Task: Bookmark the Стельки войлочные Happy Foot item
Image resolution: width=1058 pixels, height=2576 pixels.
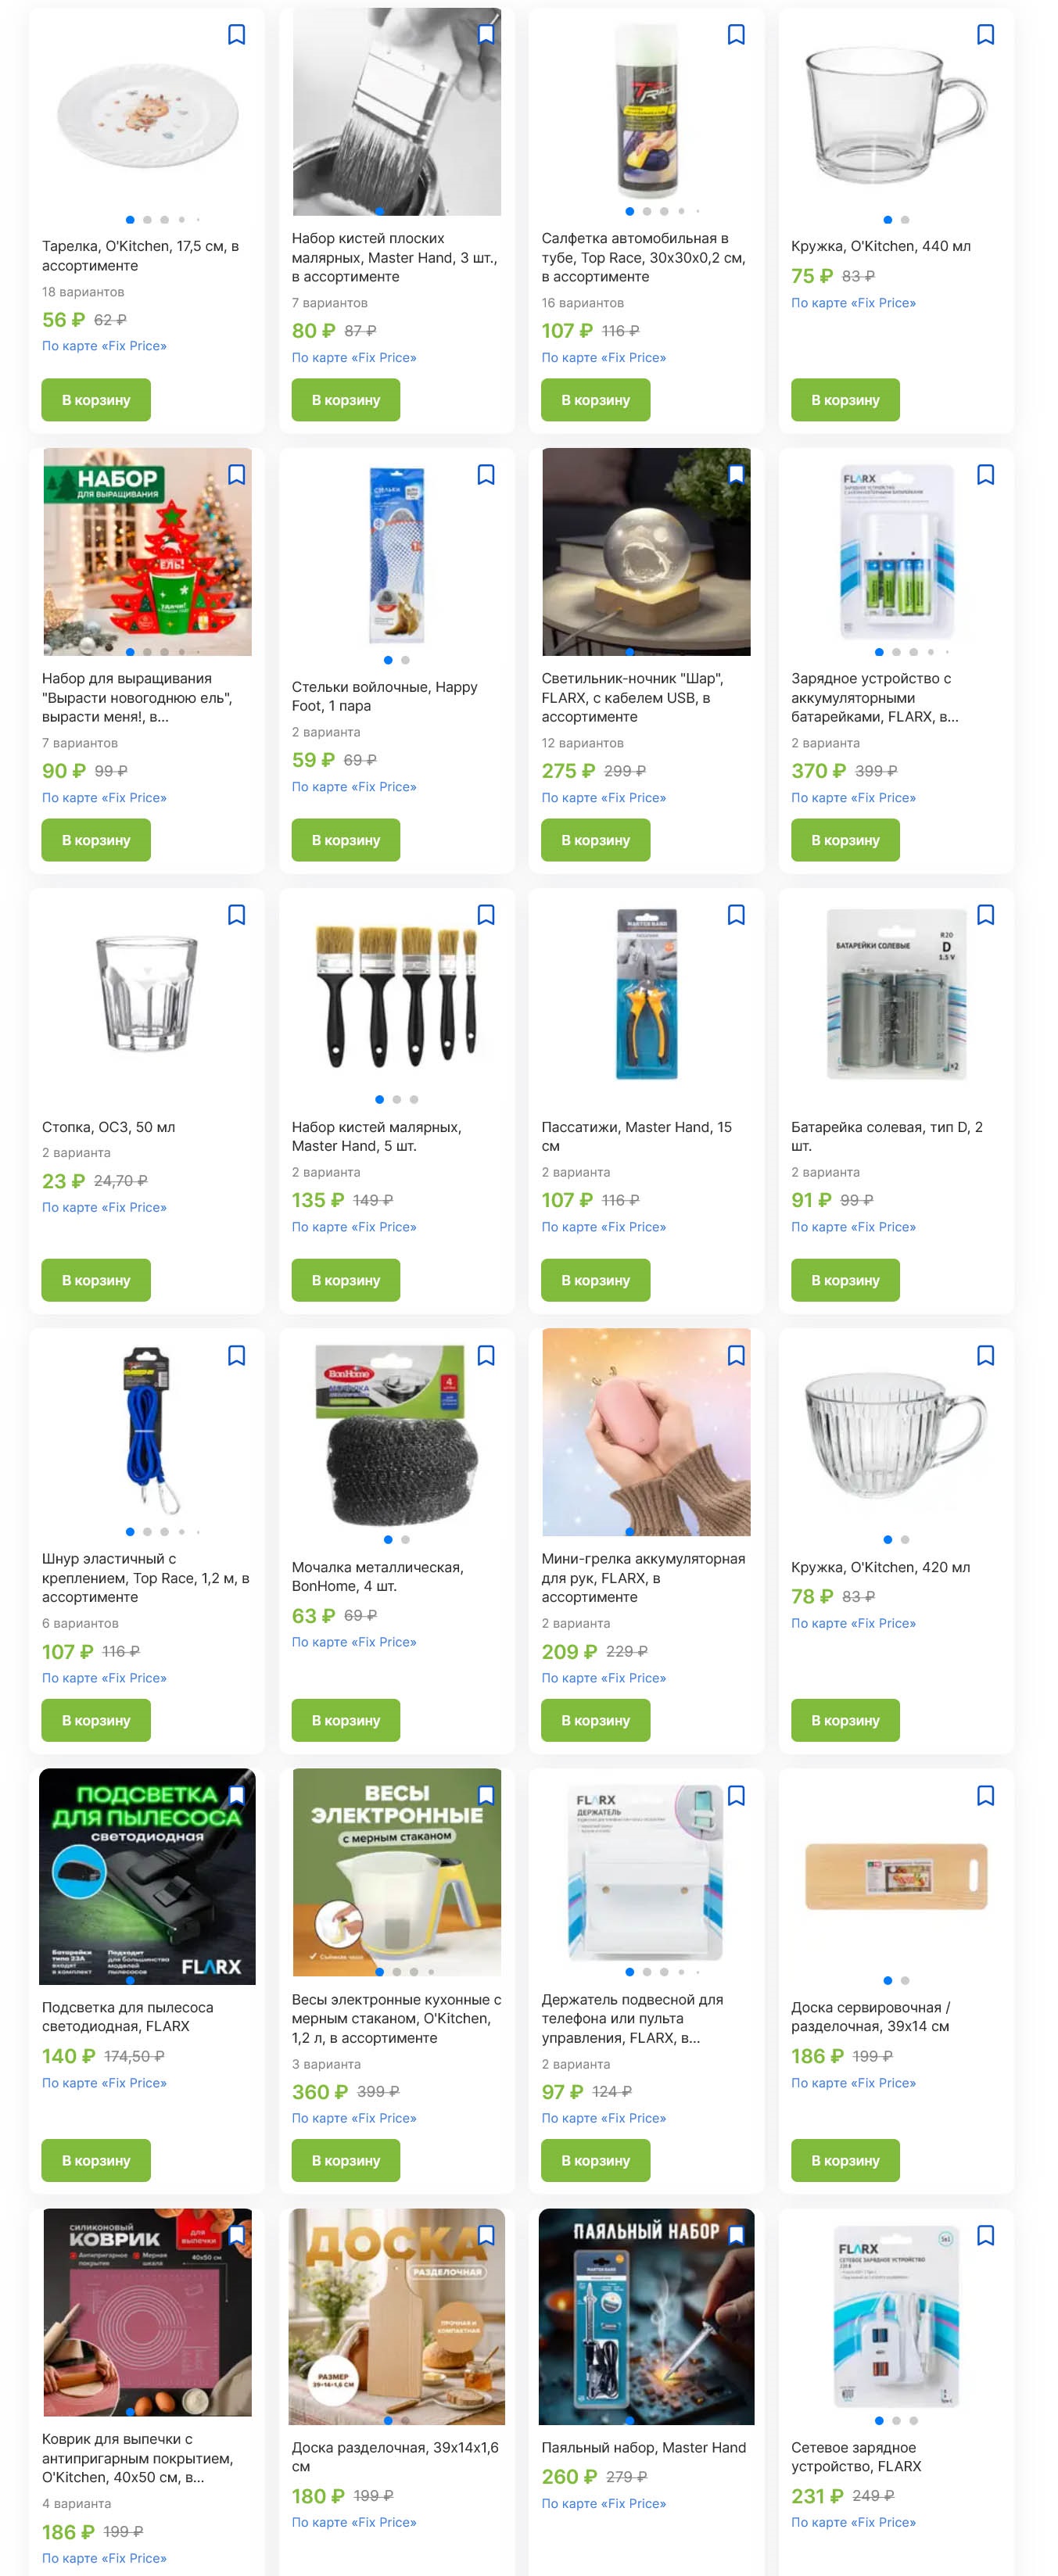Action: tap(486, 475)
